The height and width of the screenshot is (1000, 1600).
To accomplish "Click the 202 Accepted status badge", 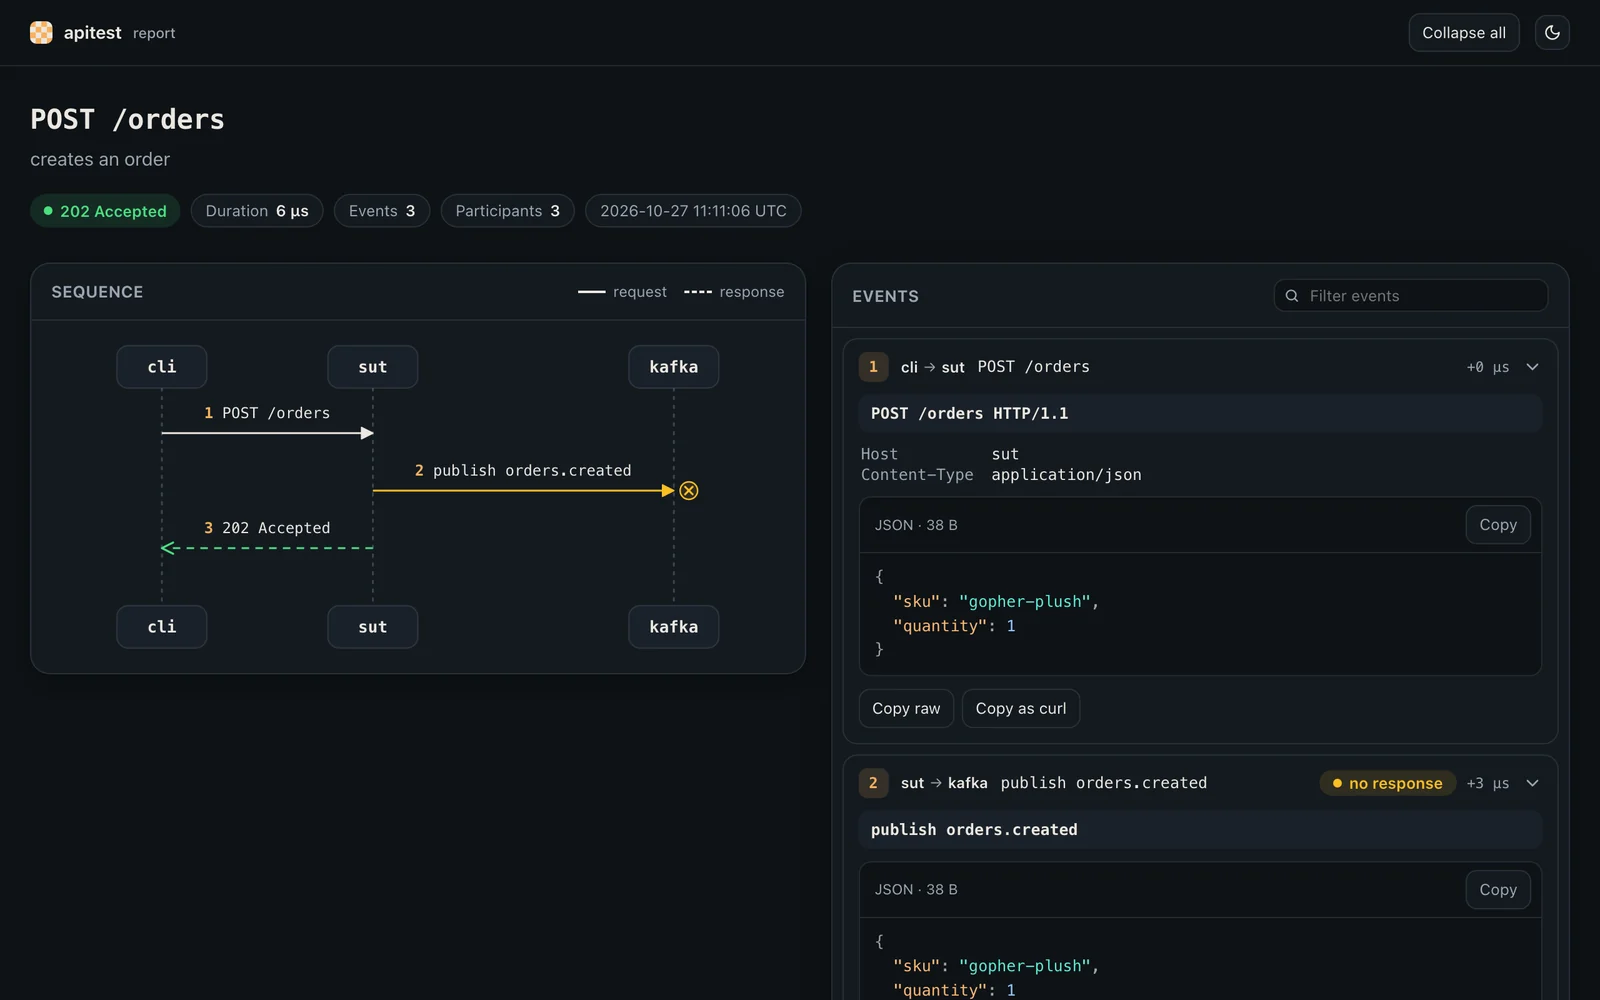I will tap(105, 211).
